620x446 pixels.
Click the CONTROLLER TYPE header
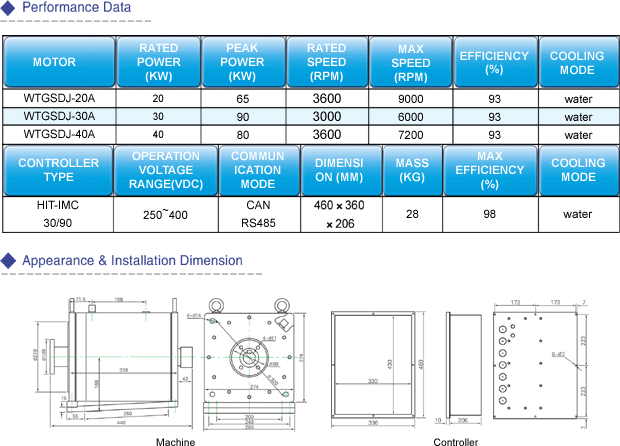(58, 170)
